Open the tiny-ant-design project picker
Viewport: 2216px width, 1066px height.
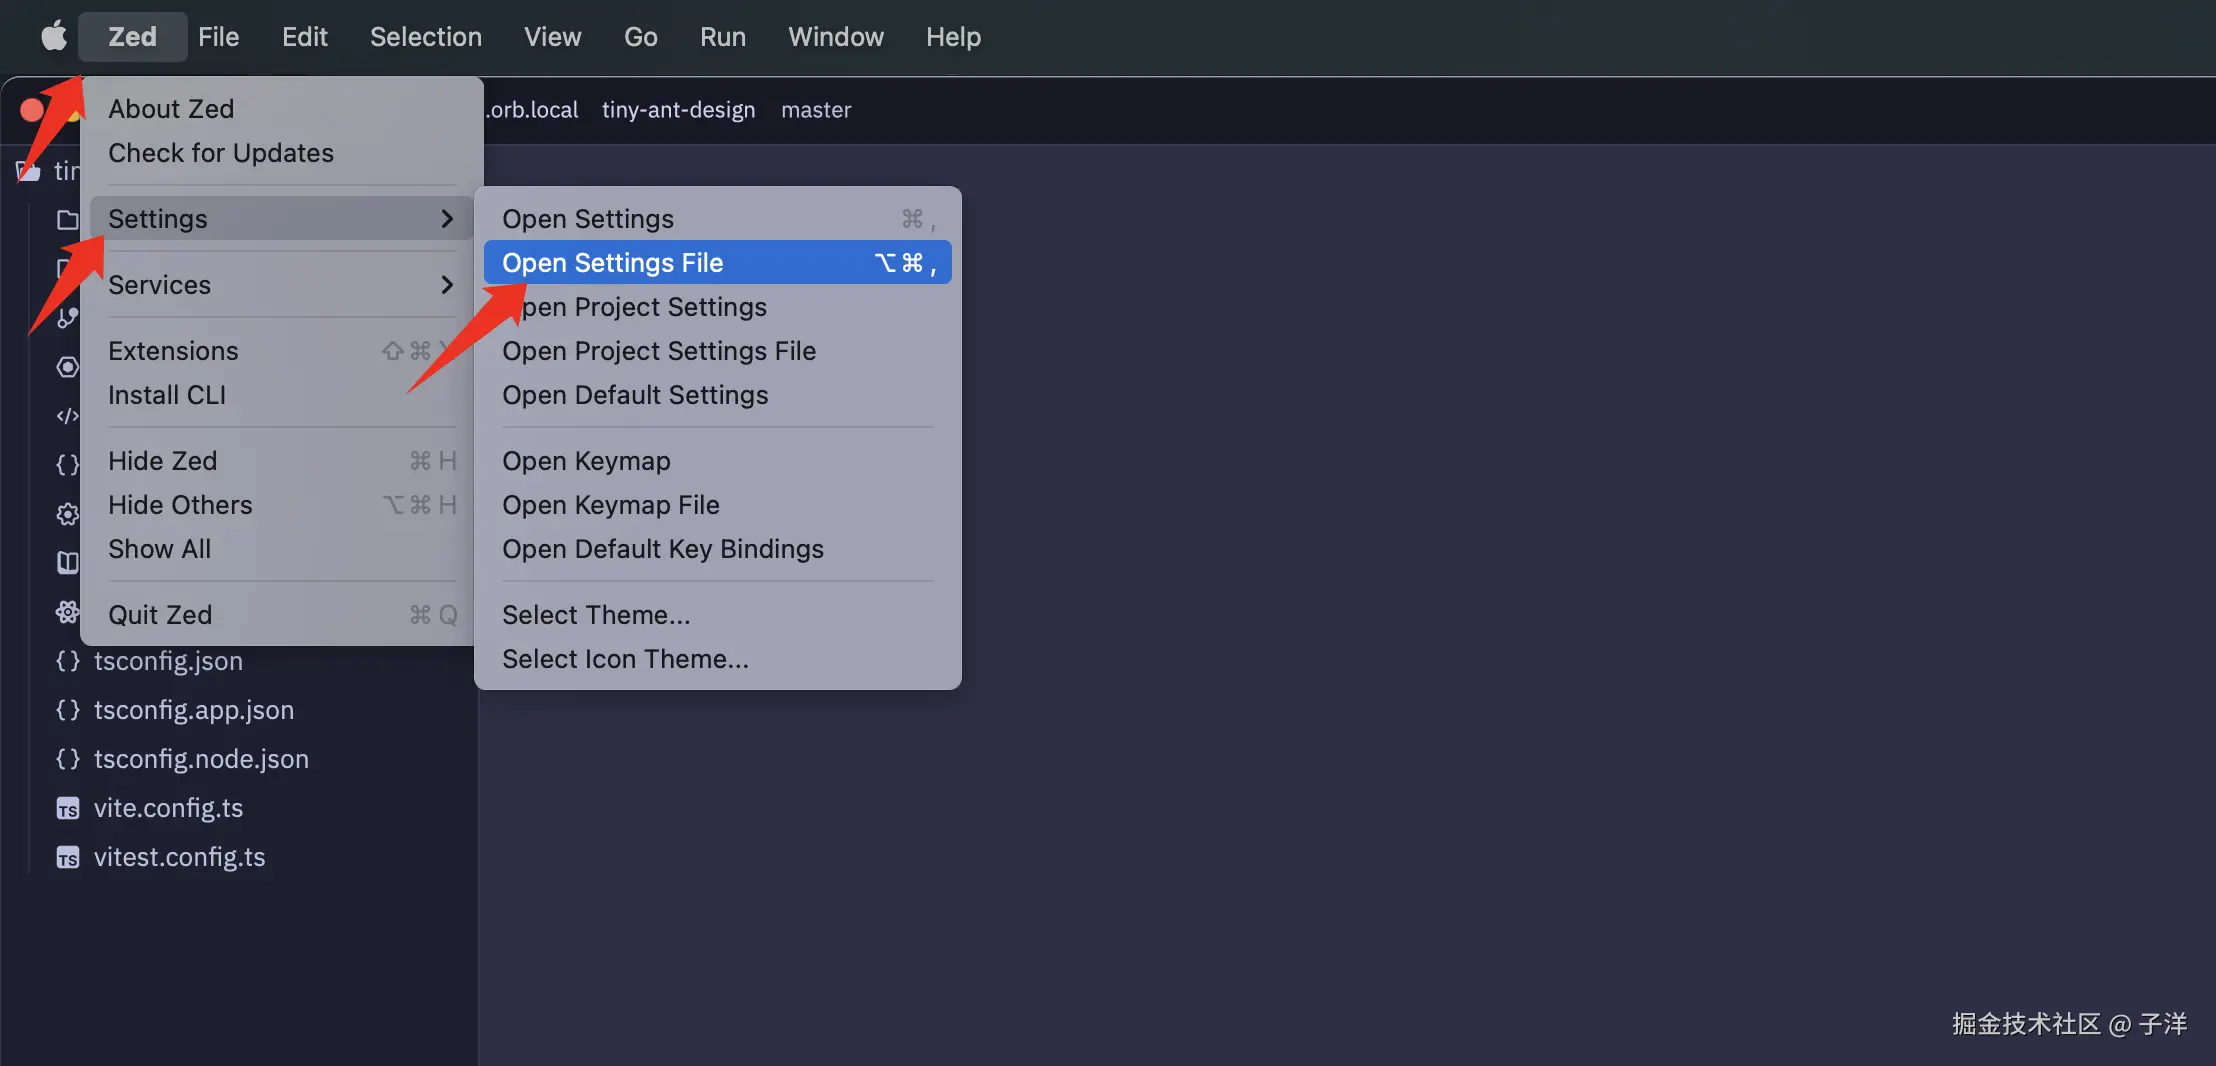(x=678, y=110)
